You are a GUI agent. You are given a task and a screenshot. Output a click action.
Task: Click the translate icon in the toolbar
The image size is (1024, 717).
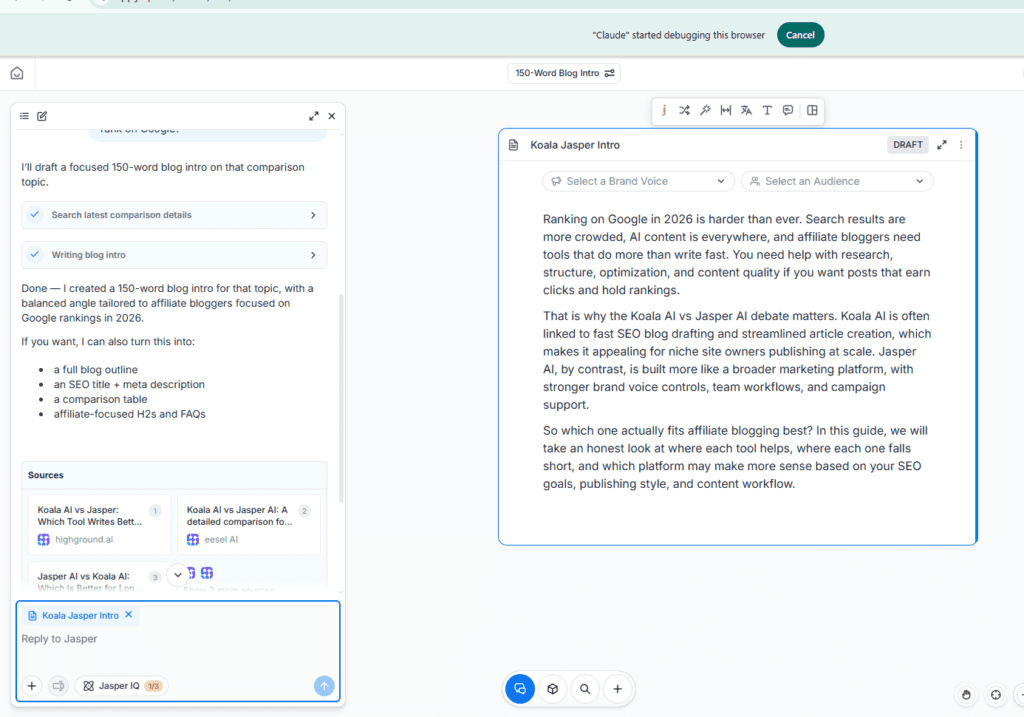tap(746, 110)
